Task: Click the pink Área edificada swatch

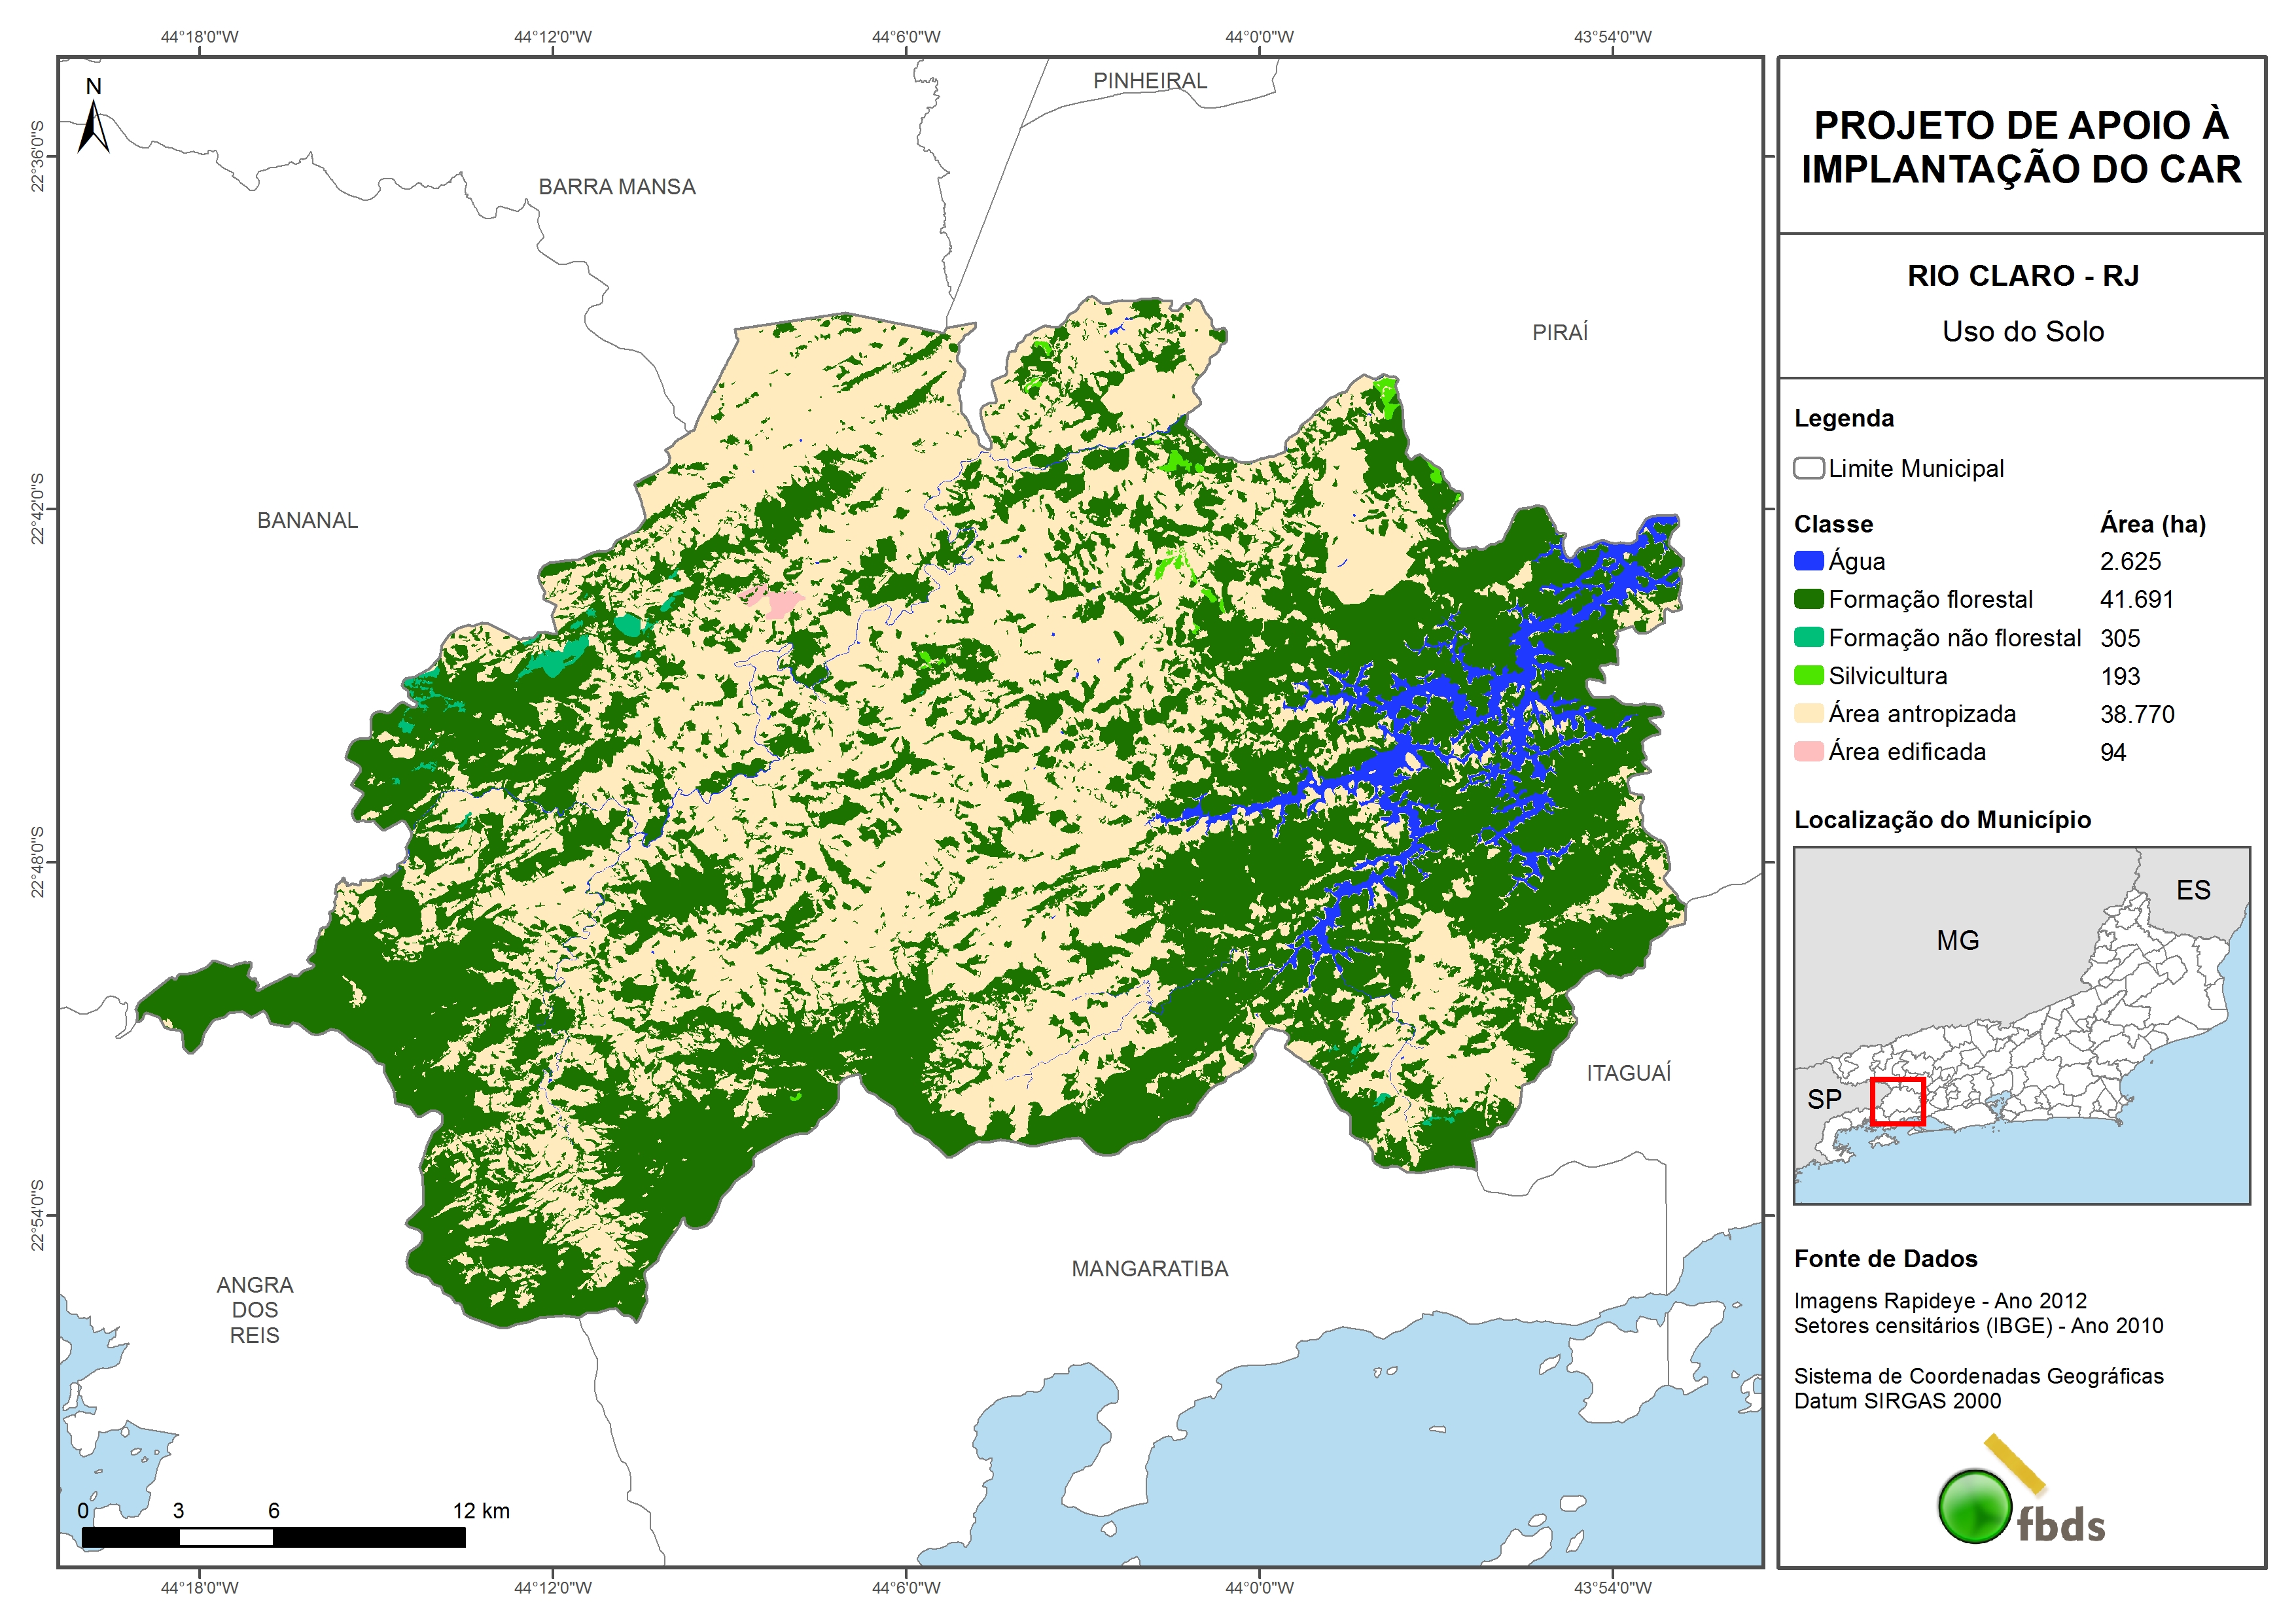Action: pos(1808,752)
